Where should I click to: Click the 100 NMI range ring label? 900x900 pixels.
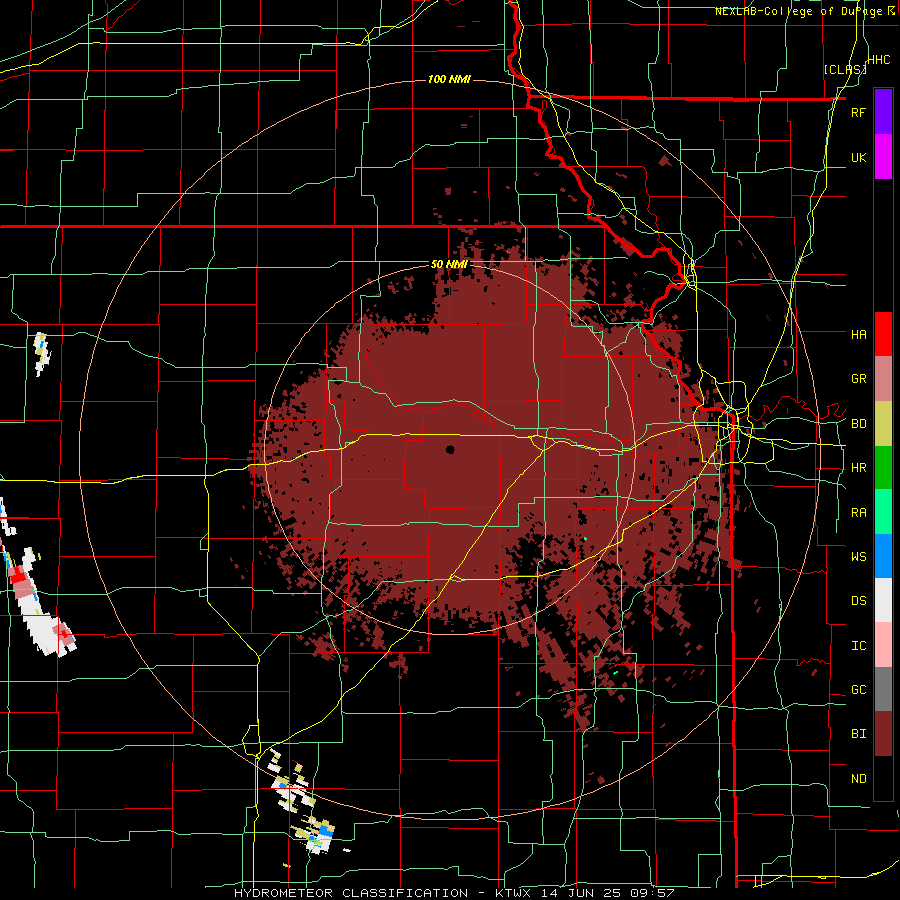click(x=449, y=79)
